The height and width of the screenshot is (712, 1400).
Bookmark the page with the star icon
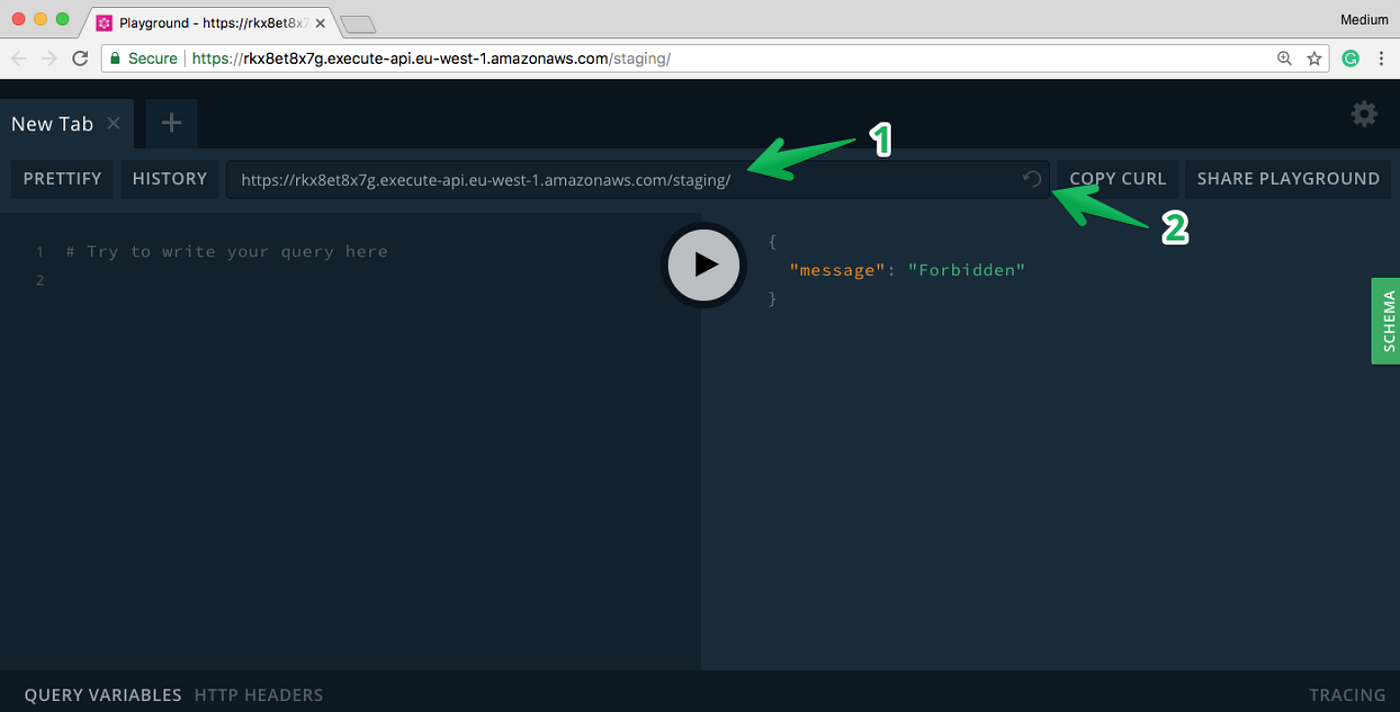click(1315, 58)
